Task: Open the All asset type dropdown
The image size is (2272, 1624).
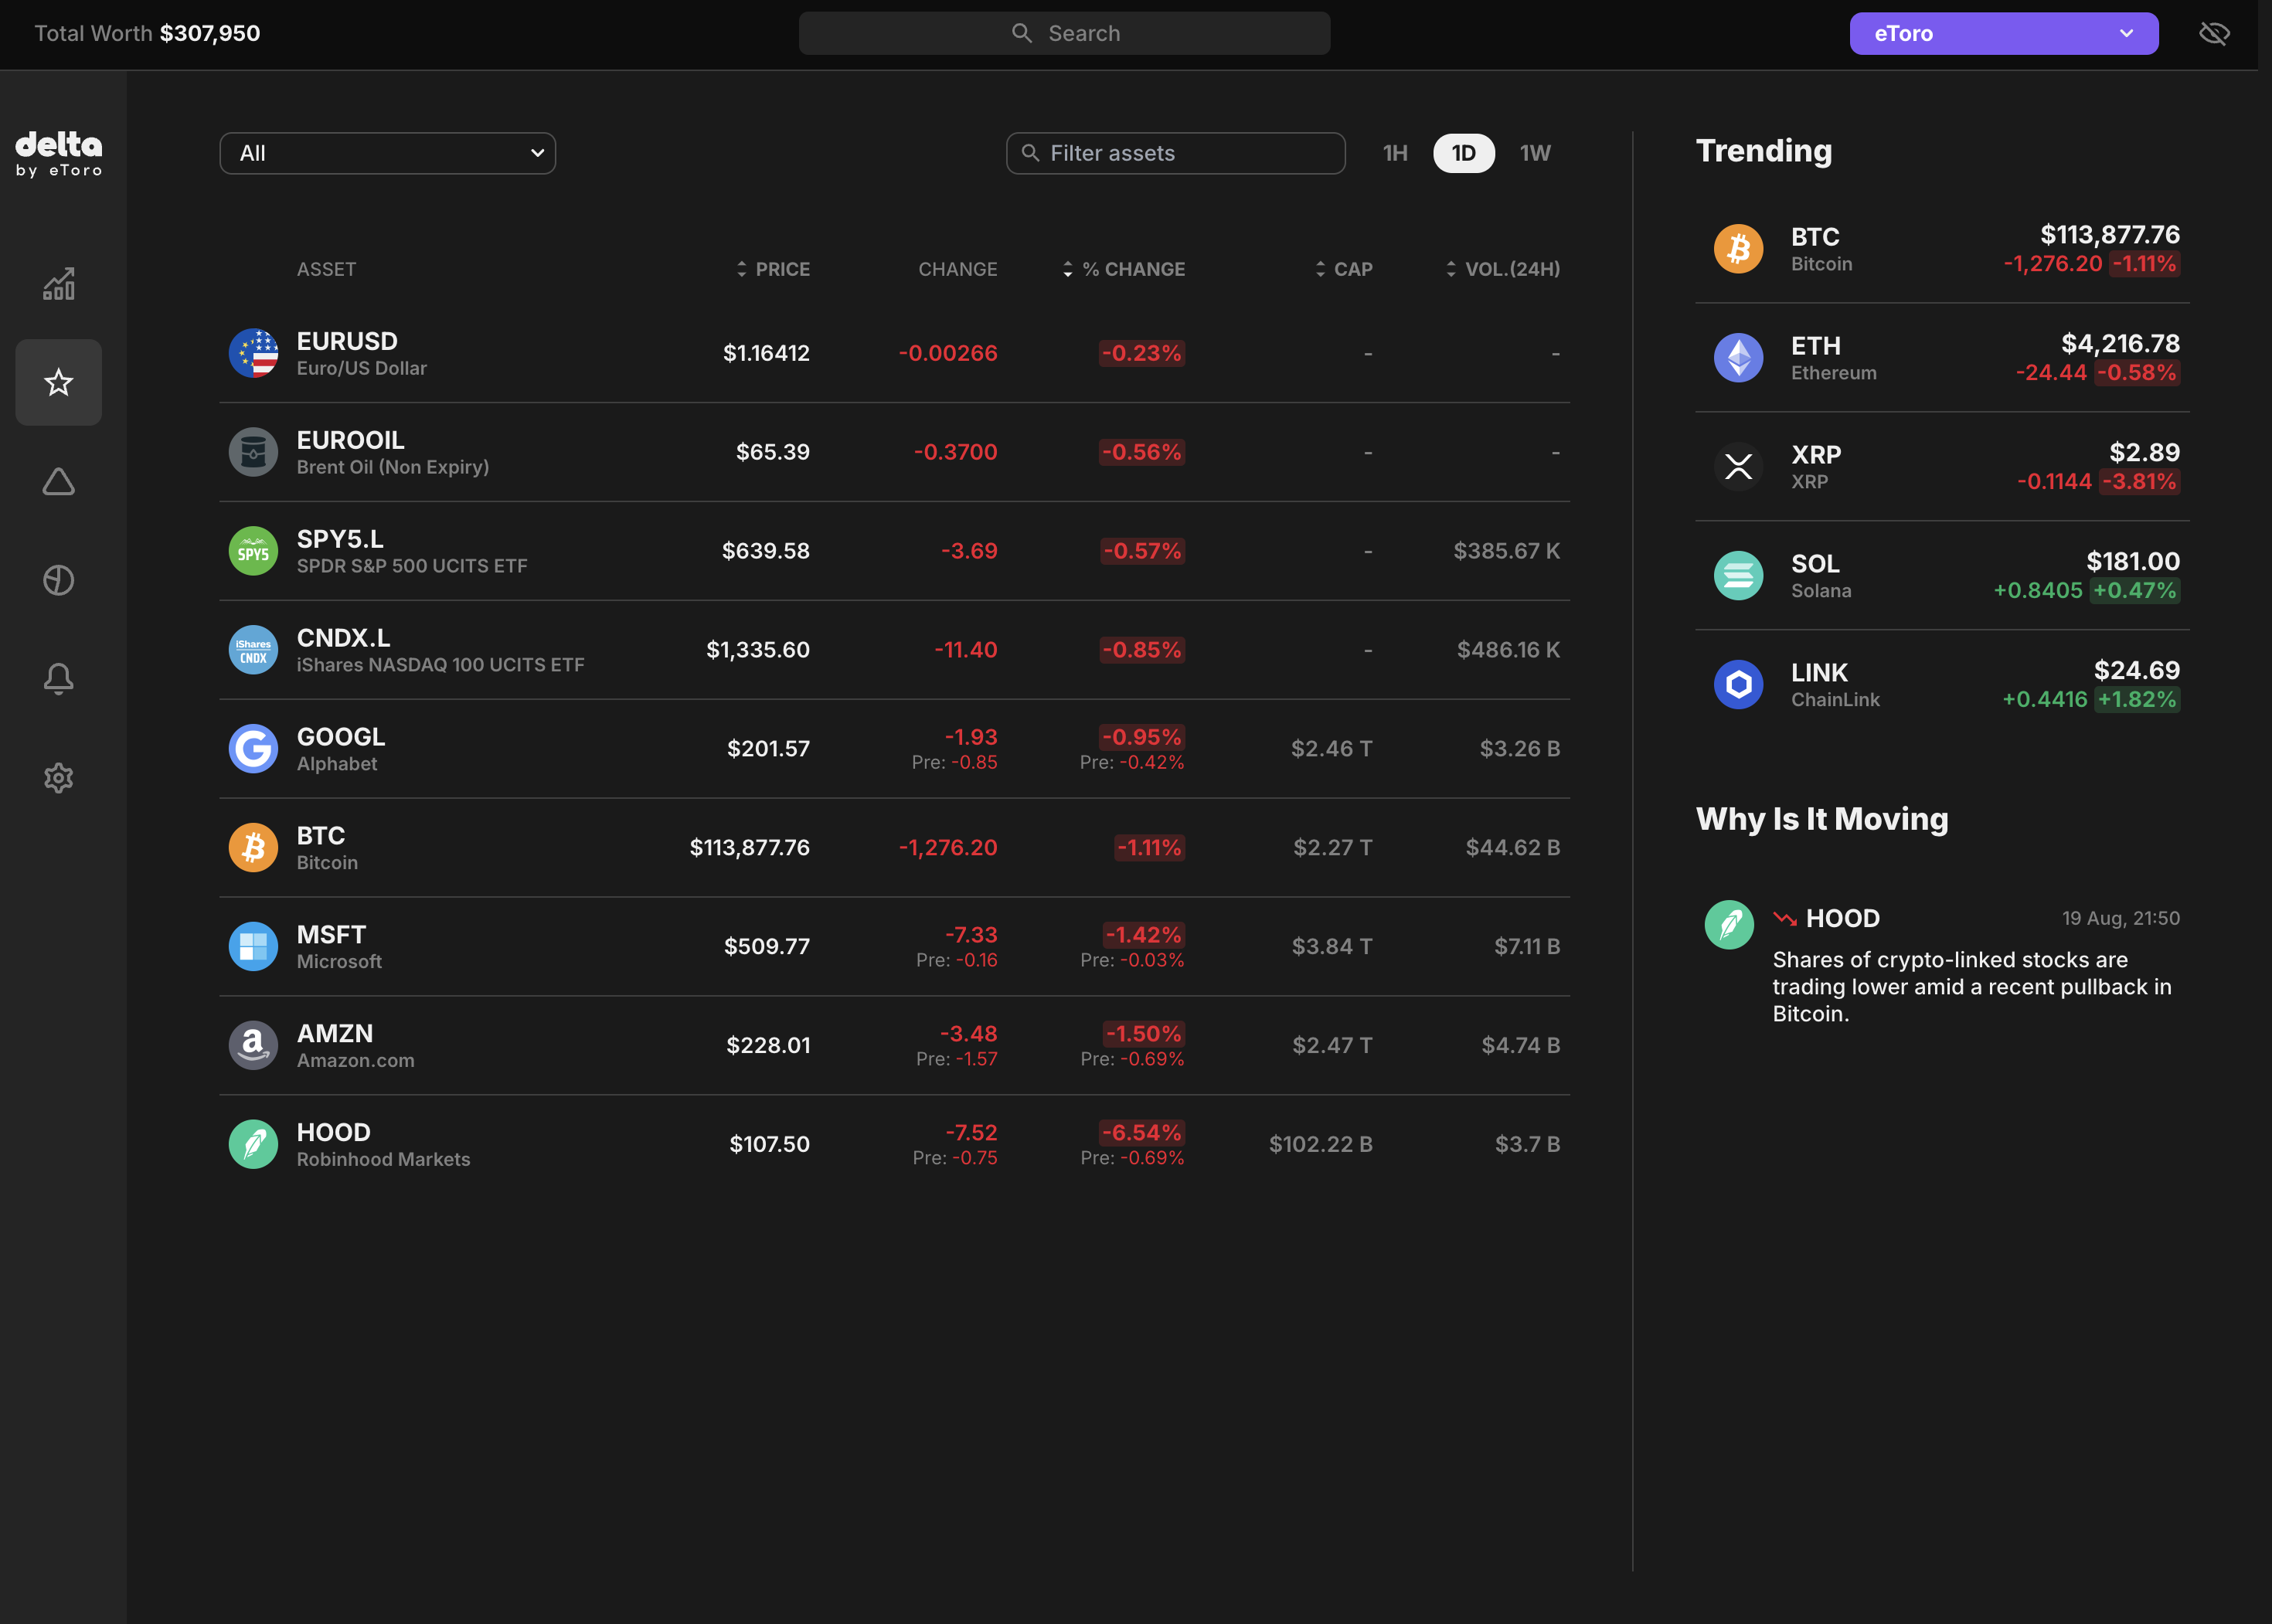Action: (x=387, y=153)
